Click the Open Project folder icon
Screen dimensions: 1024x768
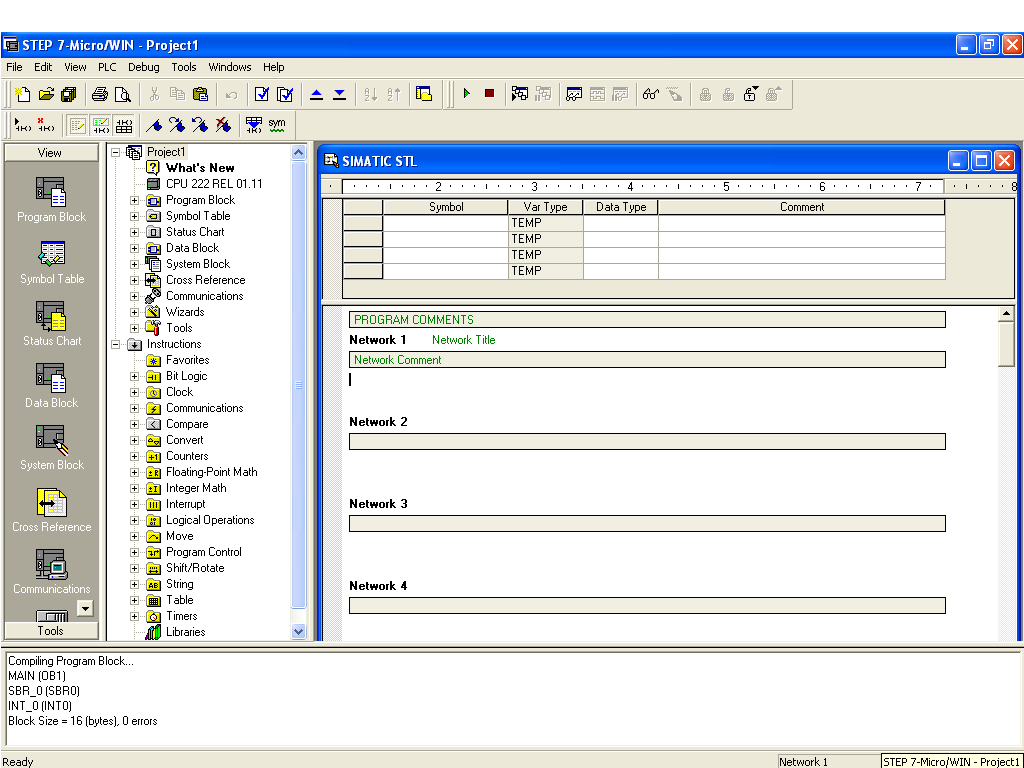[46, 95]
